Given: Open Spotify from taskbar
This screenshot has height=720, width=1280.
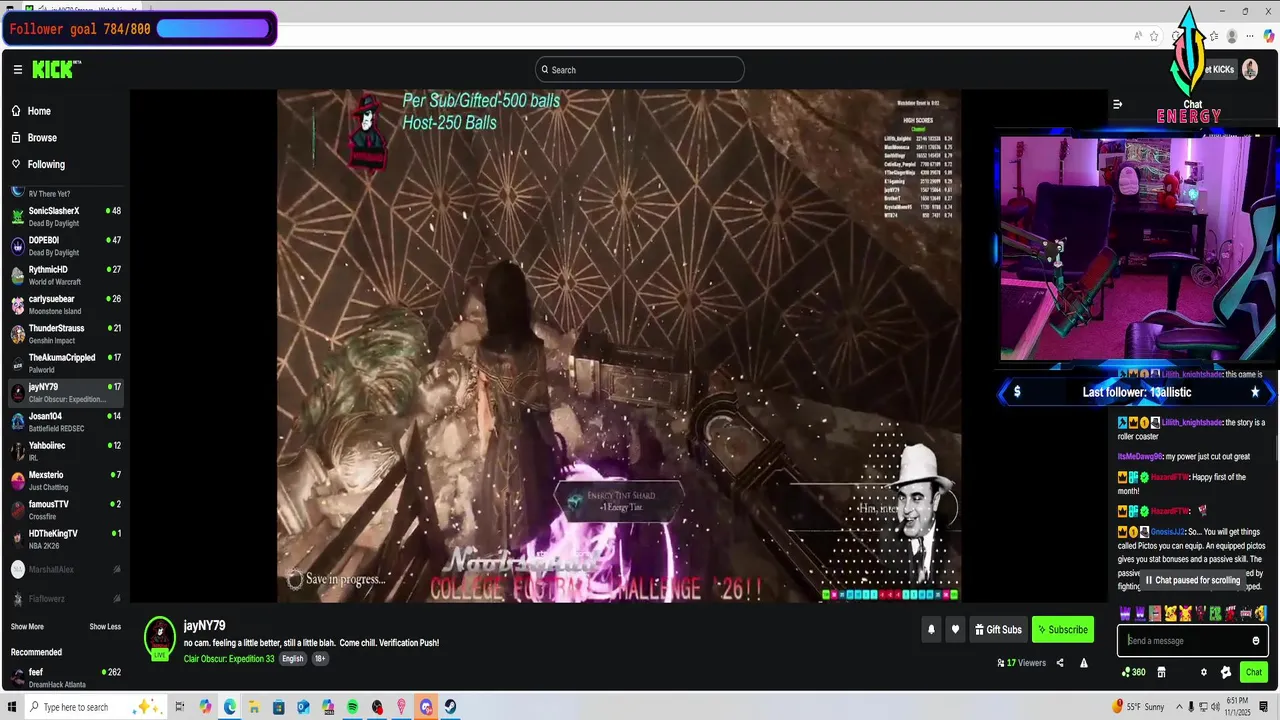Looking at the screenshot, I should (353, 707).
